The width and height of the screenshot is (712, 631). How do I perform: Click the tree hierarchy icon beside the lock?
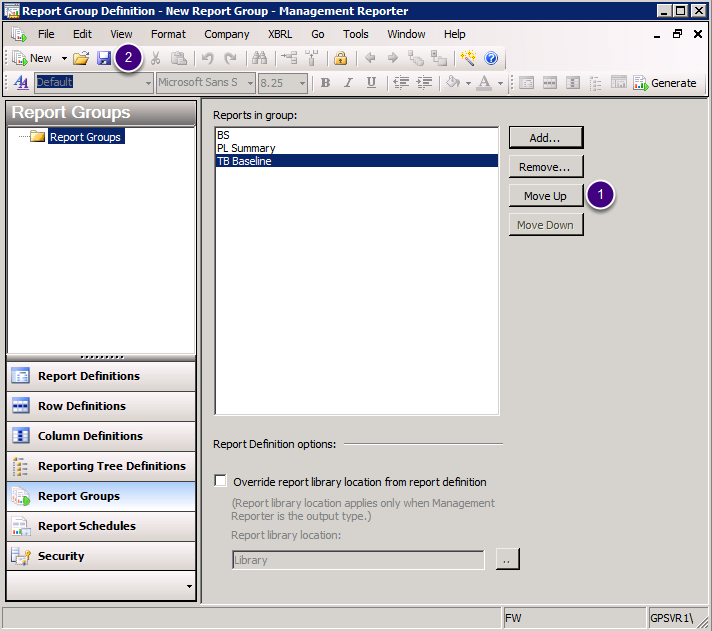pos(312,58)
